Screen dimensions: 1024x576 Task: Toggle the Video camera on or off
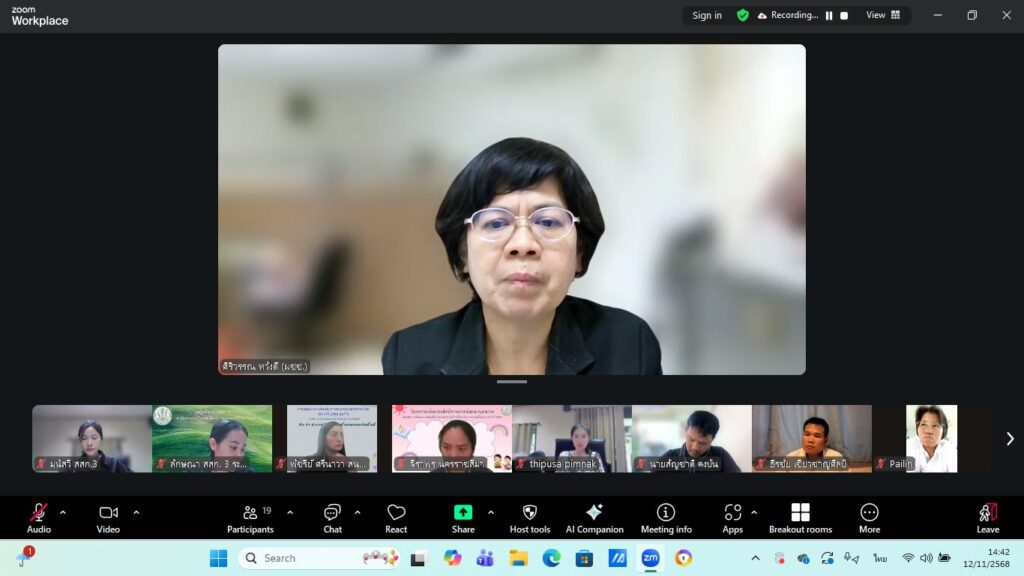coord(108,517)
